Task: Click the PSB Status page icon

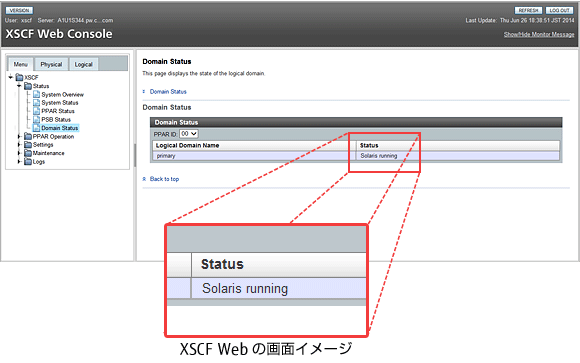Action: coord(36,119)
